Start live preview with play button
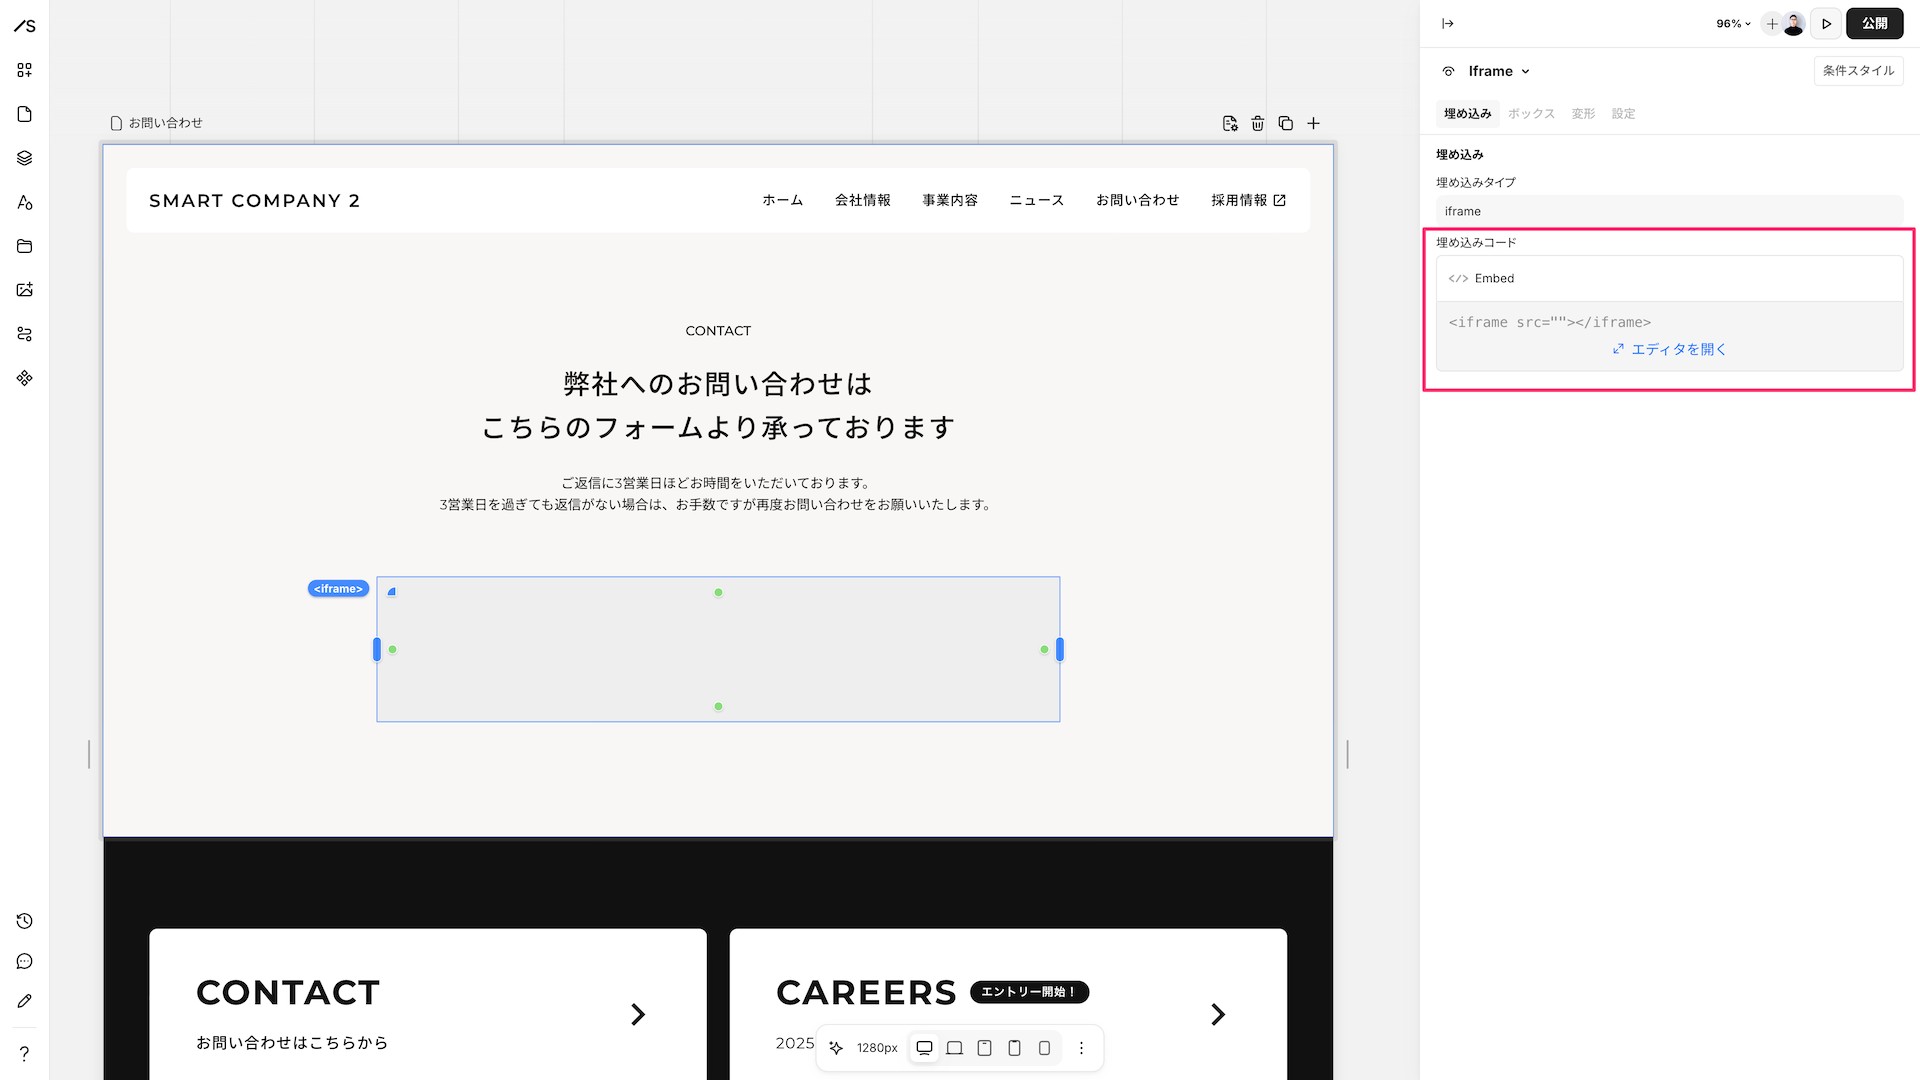The width and height of the screenshot is (1920, 1080). (x=1826, y=24)
